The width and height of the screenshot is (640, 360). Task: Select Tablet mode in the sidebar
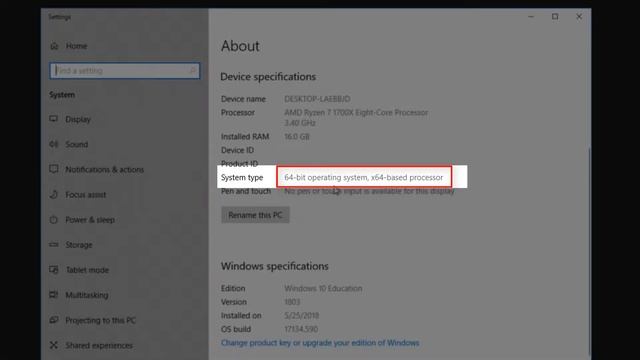coord(87,270)
